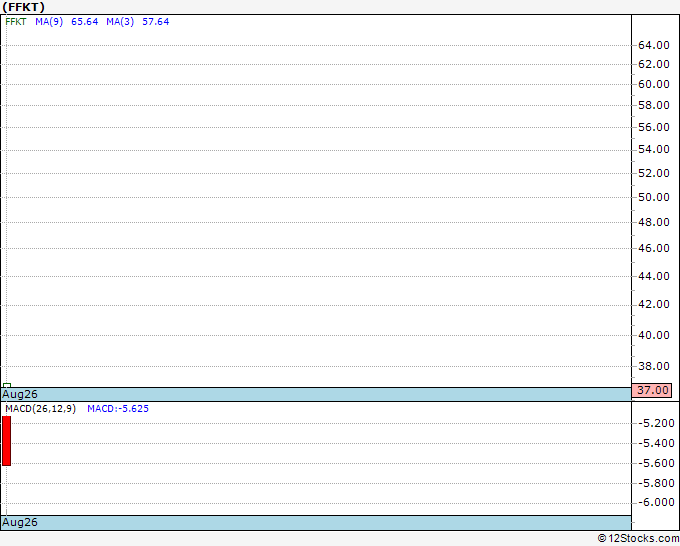The height and width of the screenshot is (546, 680).
Task: Click the 48.00 price axis label
Action: 654,222
